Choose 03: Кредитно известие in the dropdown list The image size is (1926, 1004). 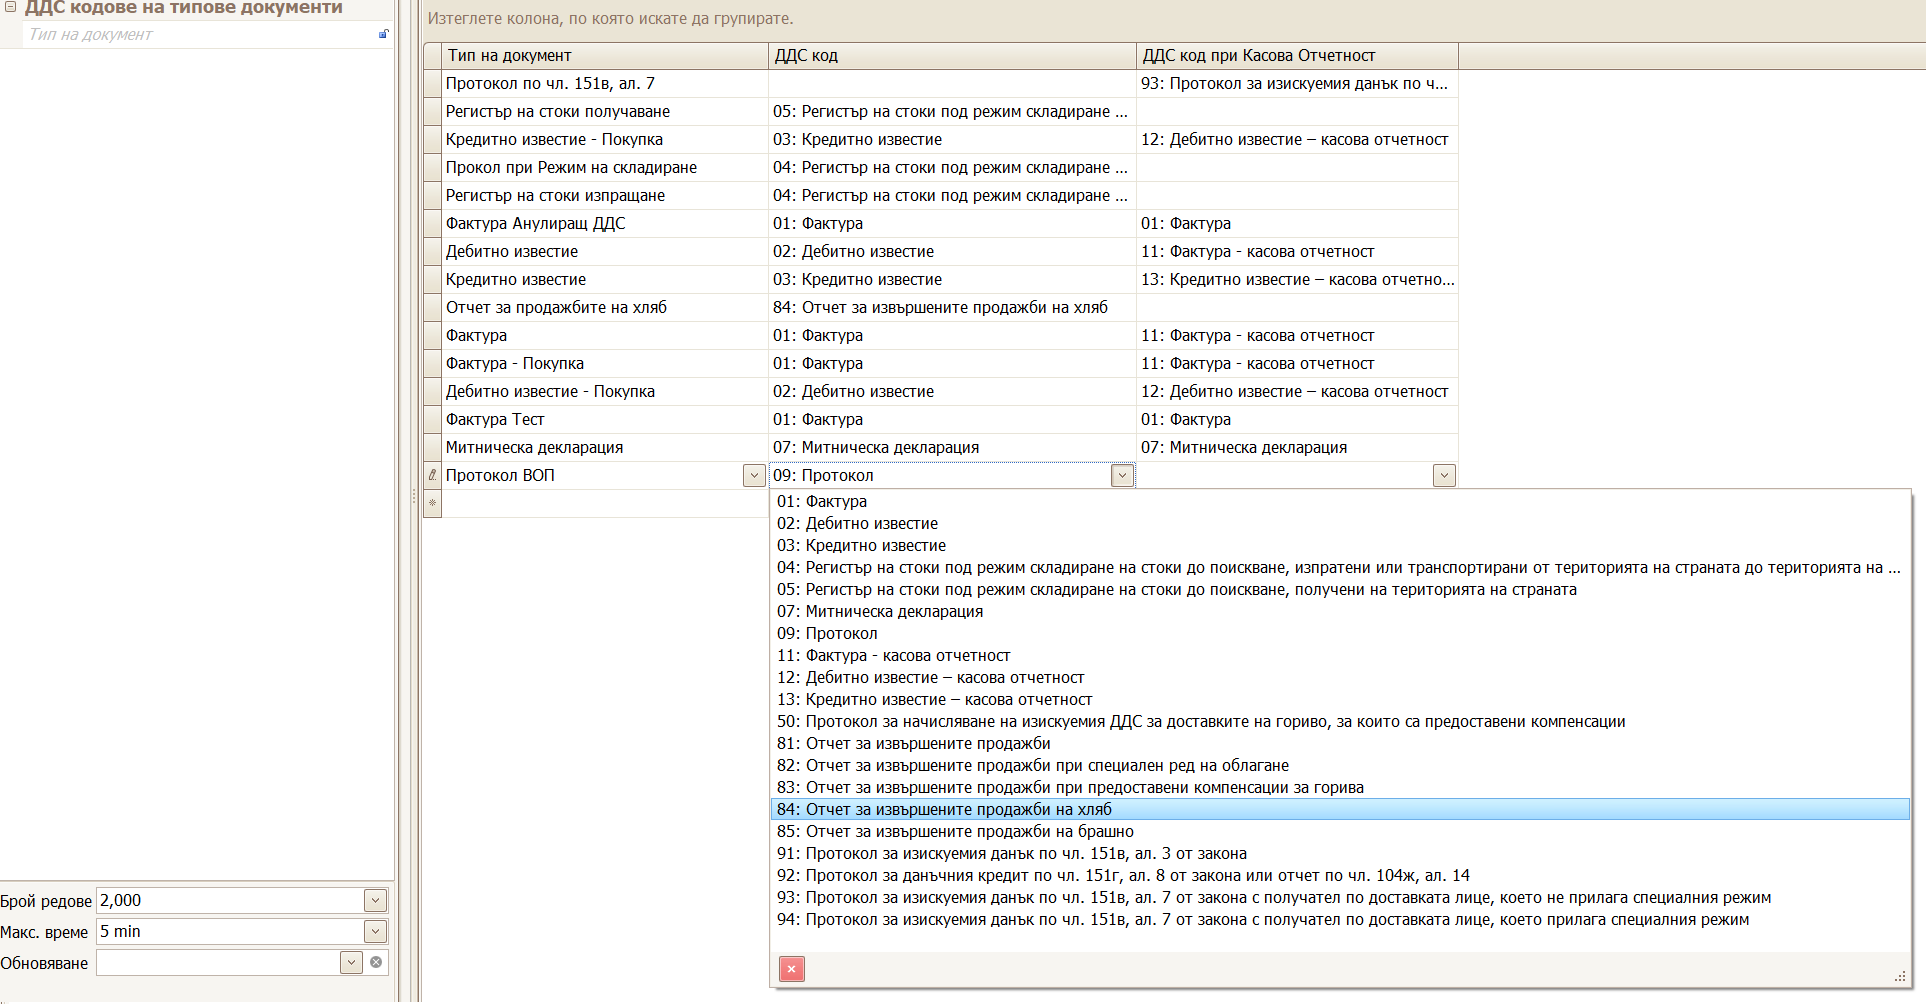pyautogui.click(x=1340, y=545)
